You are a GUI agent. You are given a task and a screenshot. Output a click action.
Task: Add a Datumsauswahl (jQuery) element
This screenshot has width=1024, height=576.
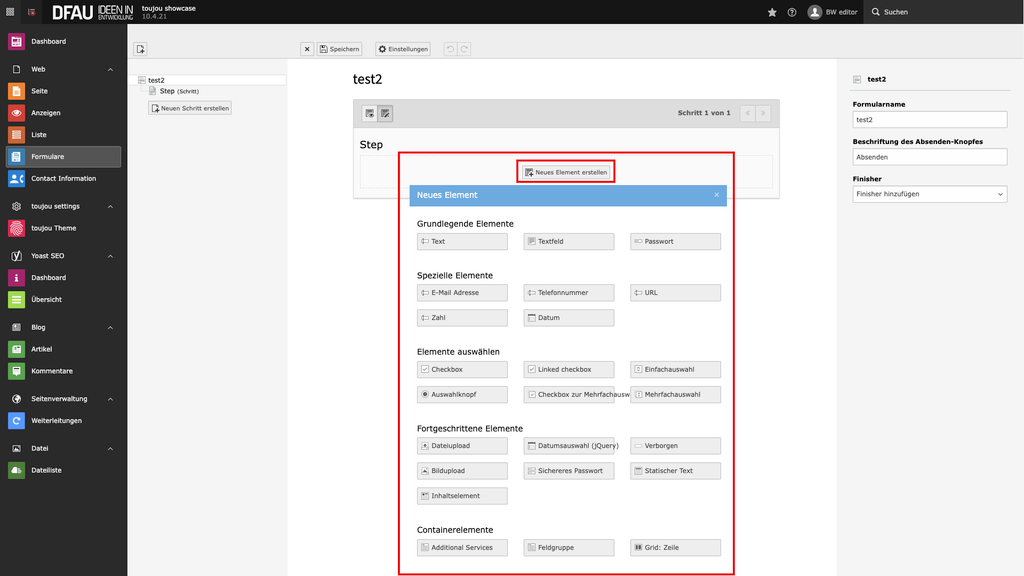pyautogui.click(x=569, y=446)
